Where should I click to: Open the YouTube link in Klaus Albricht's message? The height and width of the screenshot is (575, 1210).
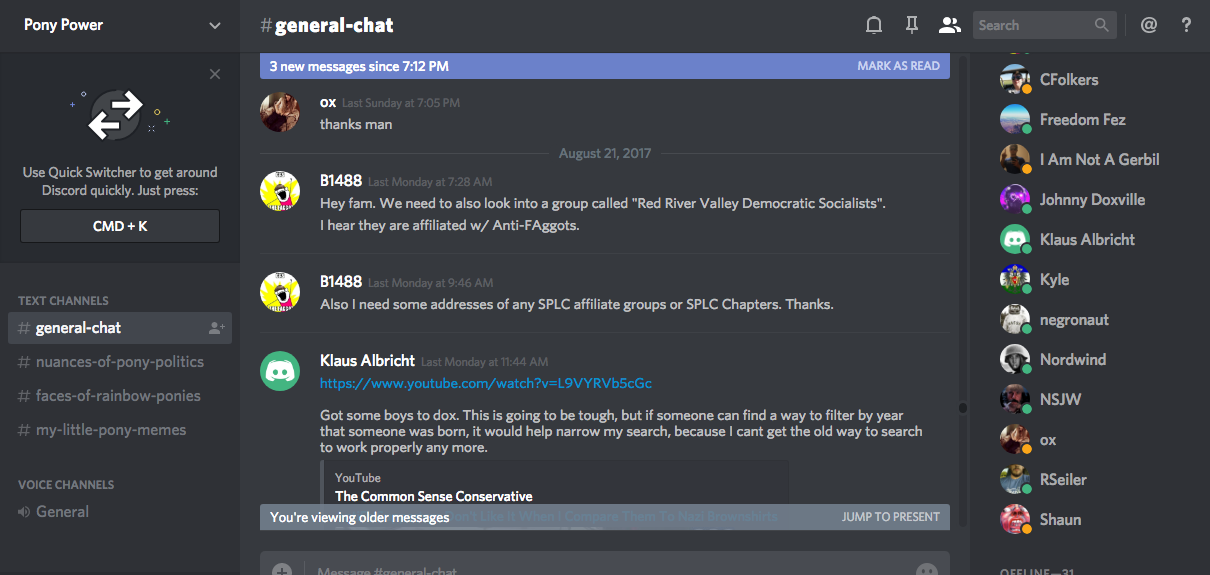[486, 383]
